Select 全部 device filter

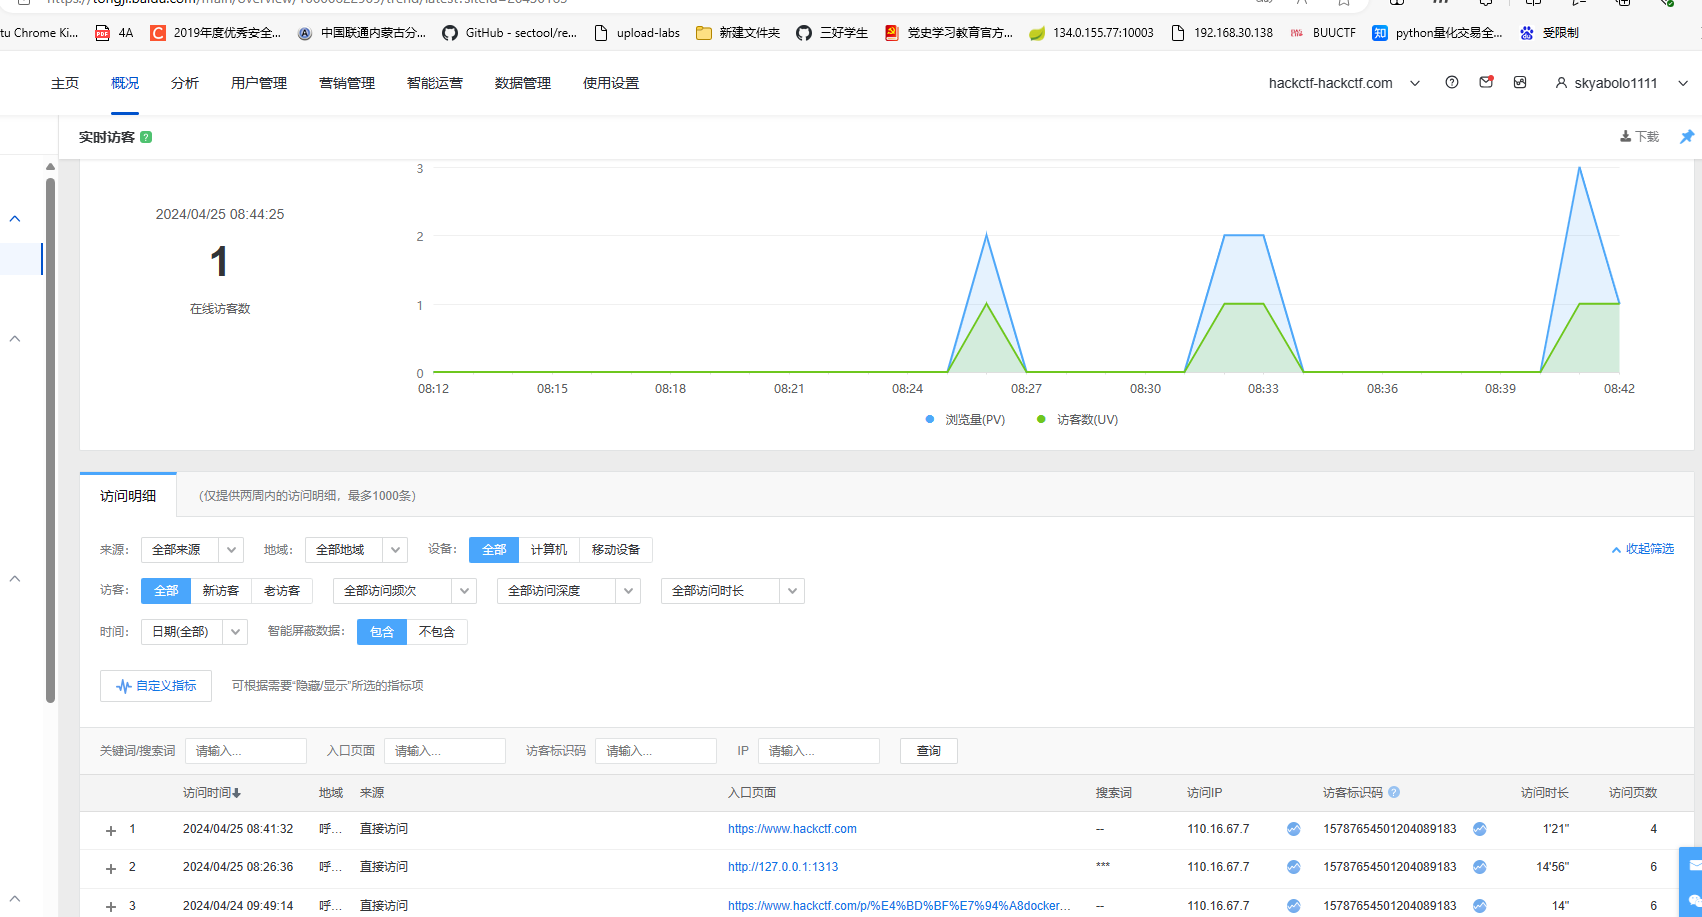click(494, 550)
